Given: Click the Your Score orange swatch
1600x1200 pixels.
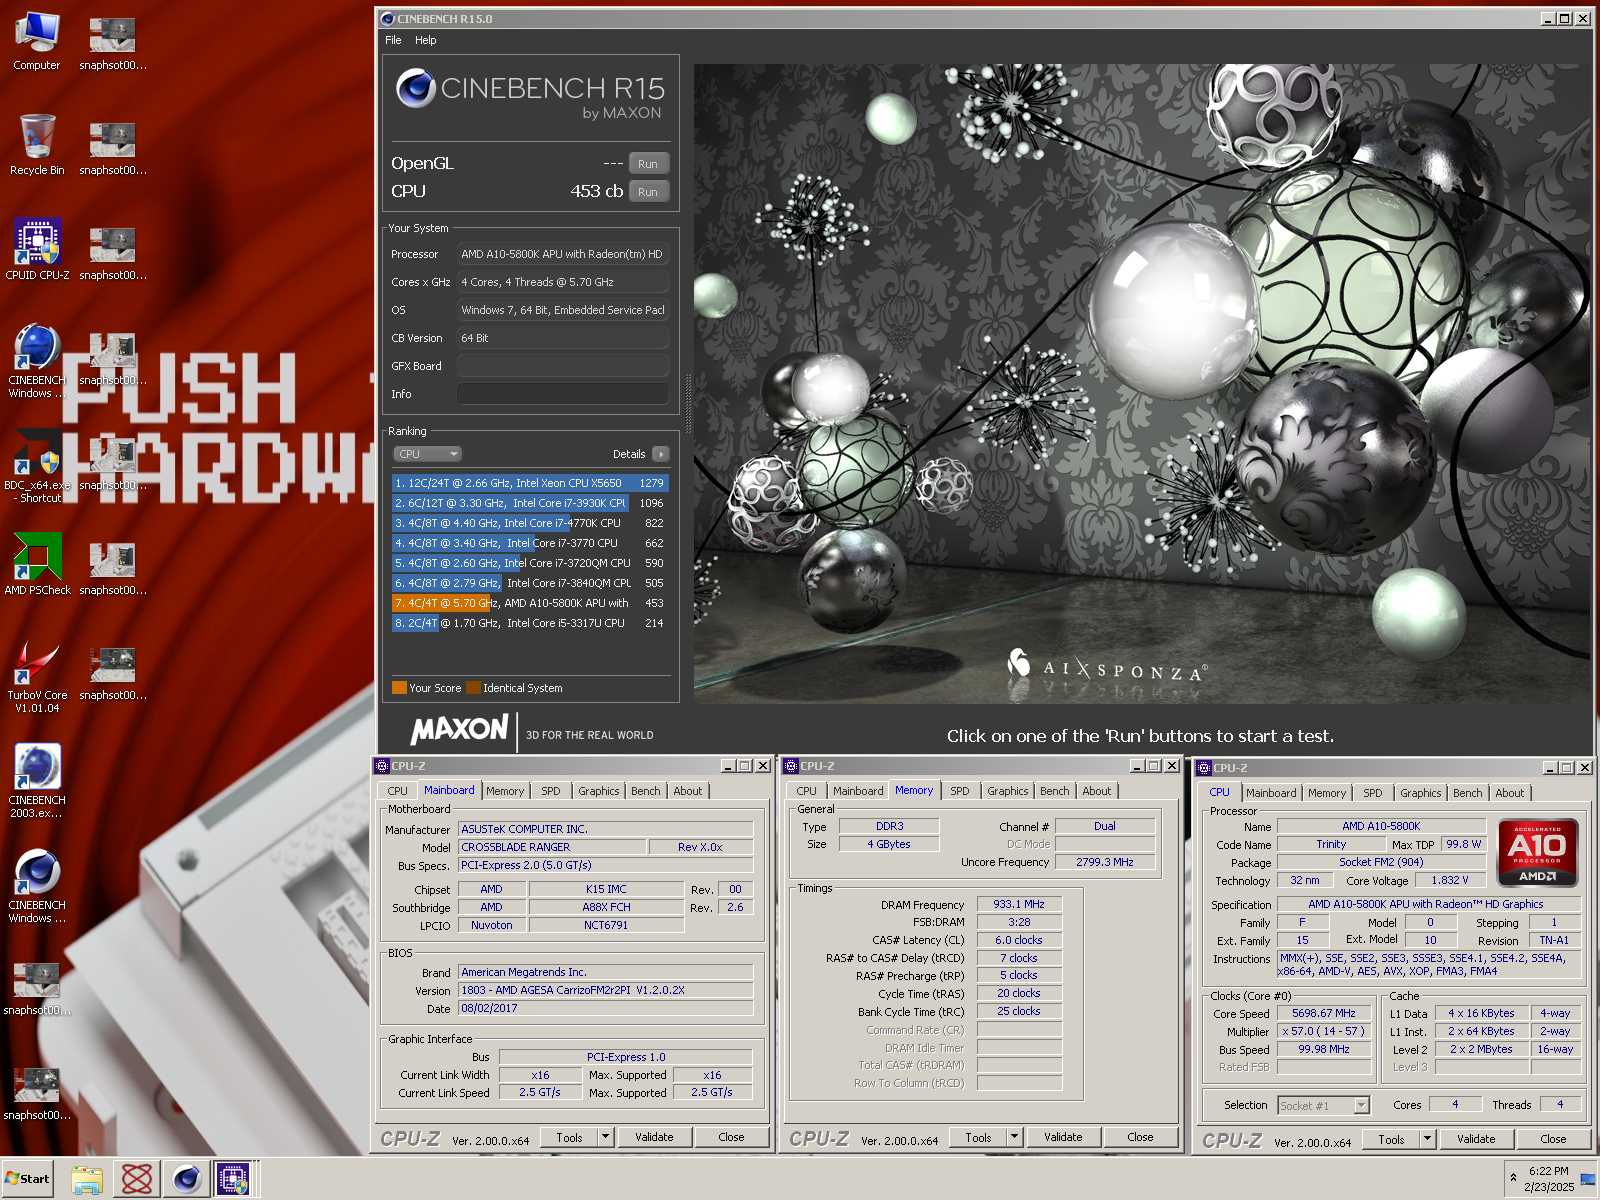Looking at the screenshot, I should click(x=399, y=688).
